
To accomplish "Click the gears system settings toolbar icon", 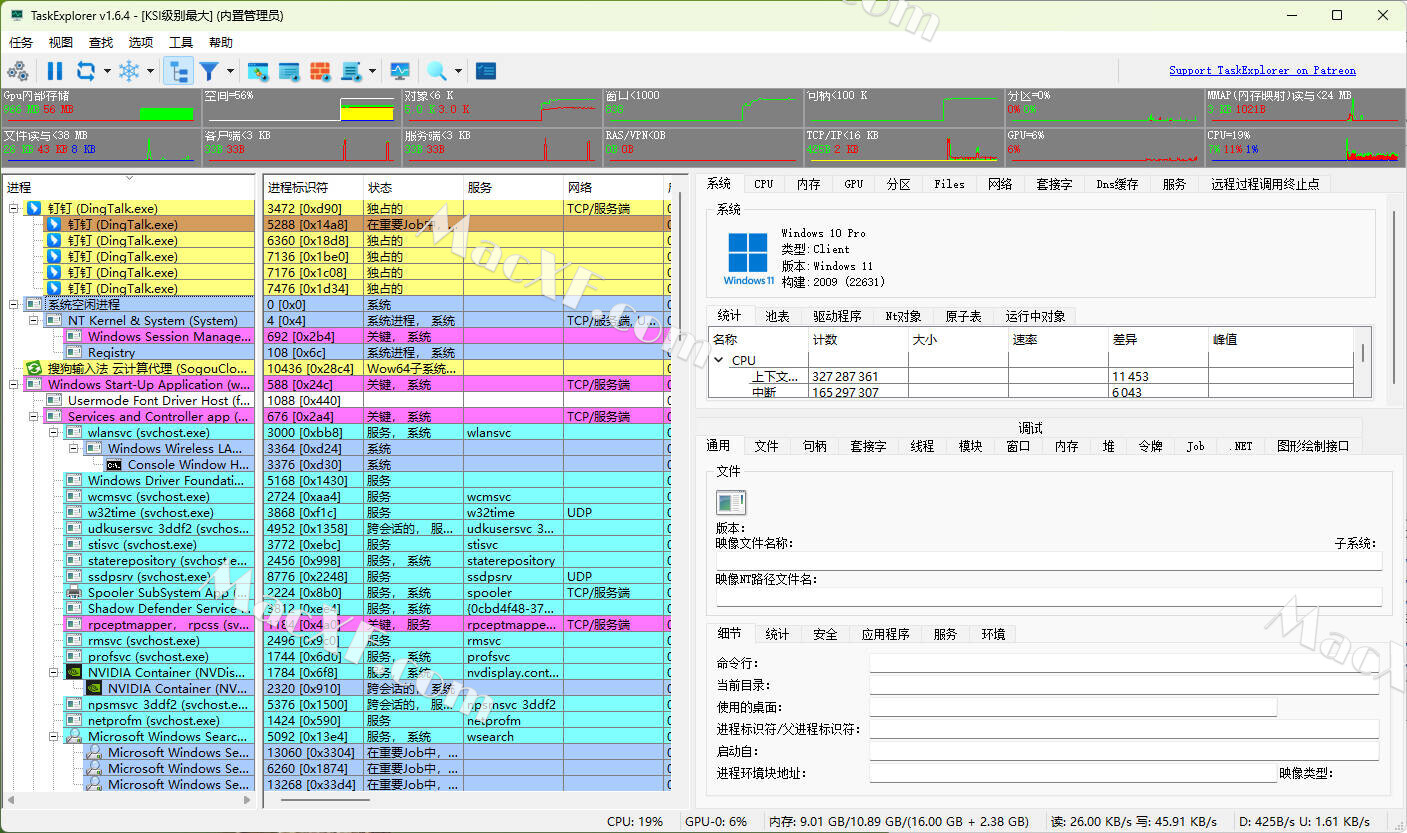I will 18,71.
